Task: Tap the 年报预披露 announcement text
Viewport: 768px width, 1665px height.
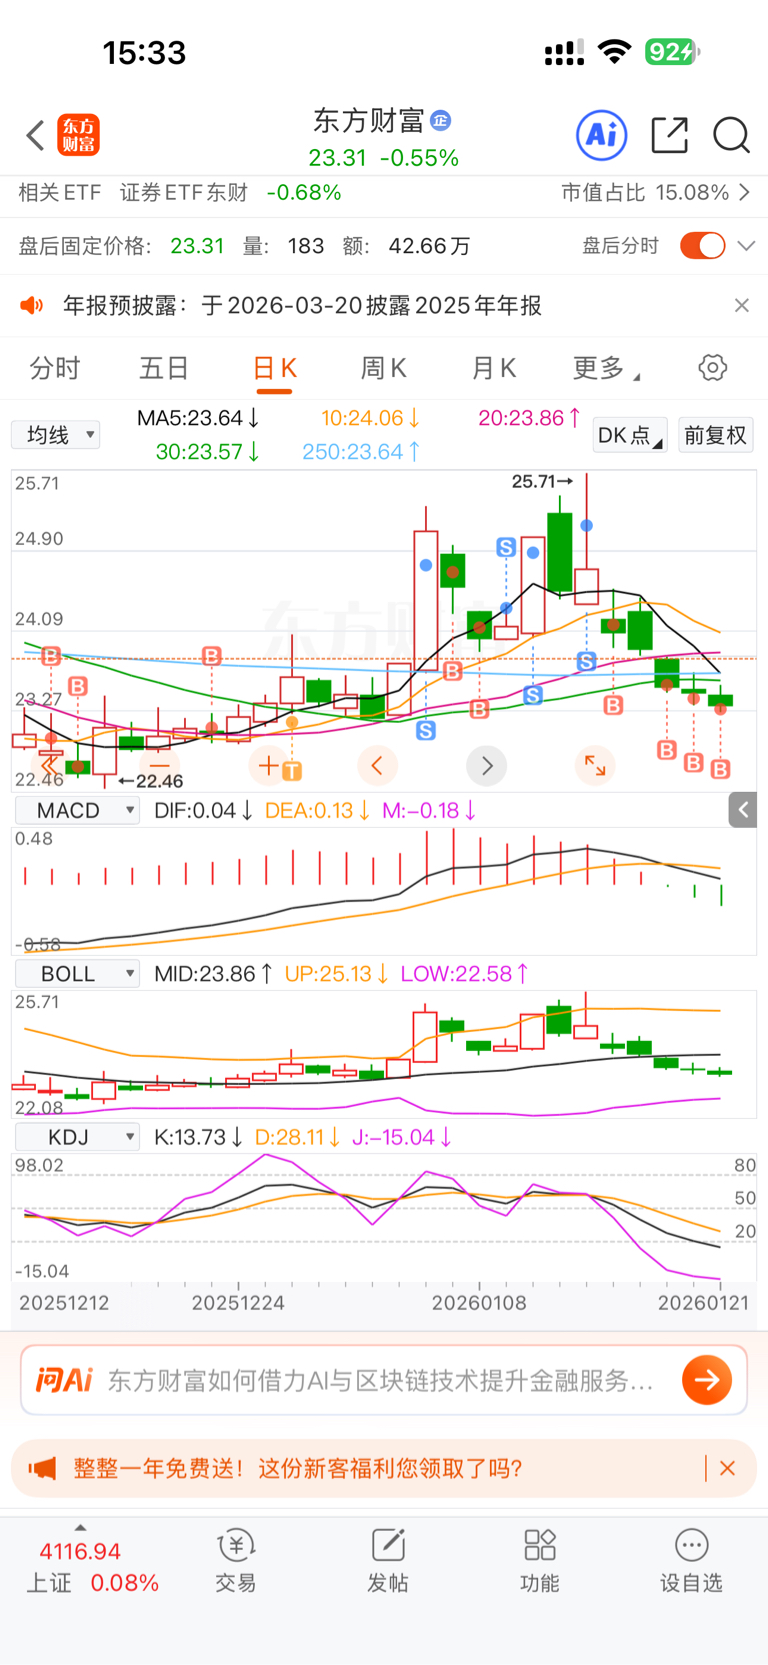Action: pyautogui.click(x=302, y=305)
